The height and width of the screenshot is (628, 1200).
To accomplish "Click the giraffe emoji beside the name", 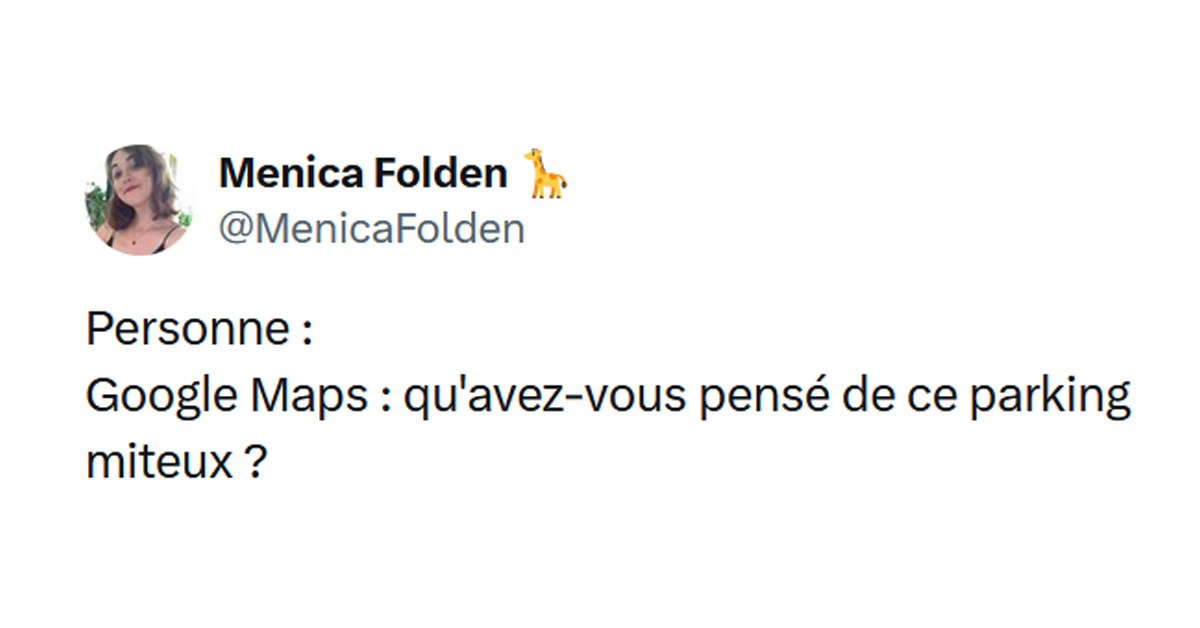I will pos(547,172).
